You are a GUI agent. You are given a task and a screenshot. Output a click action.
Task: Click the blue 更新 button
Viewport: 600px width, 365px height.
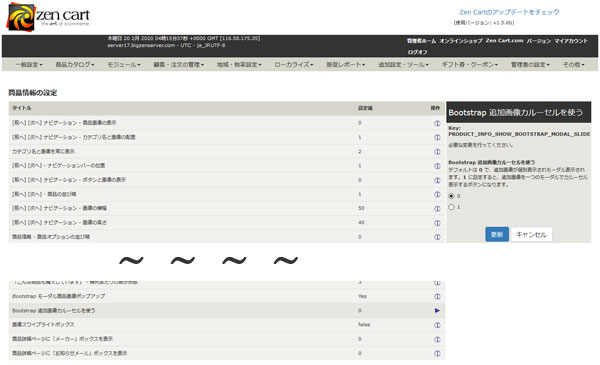(497, 234)
